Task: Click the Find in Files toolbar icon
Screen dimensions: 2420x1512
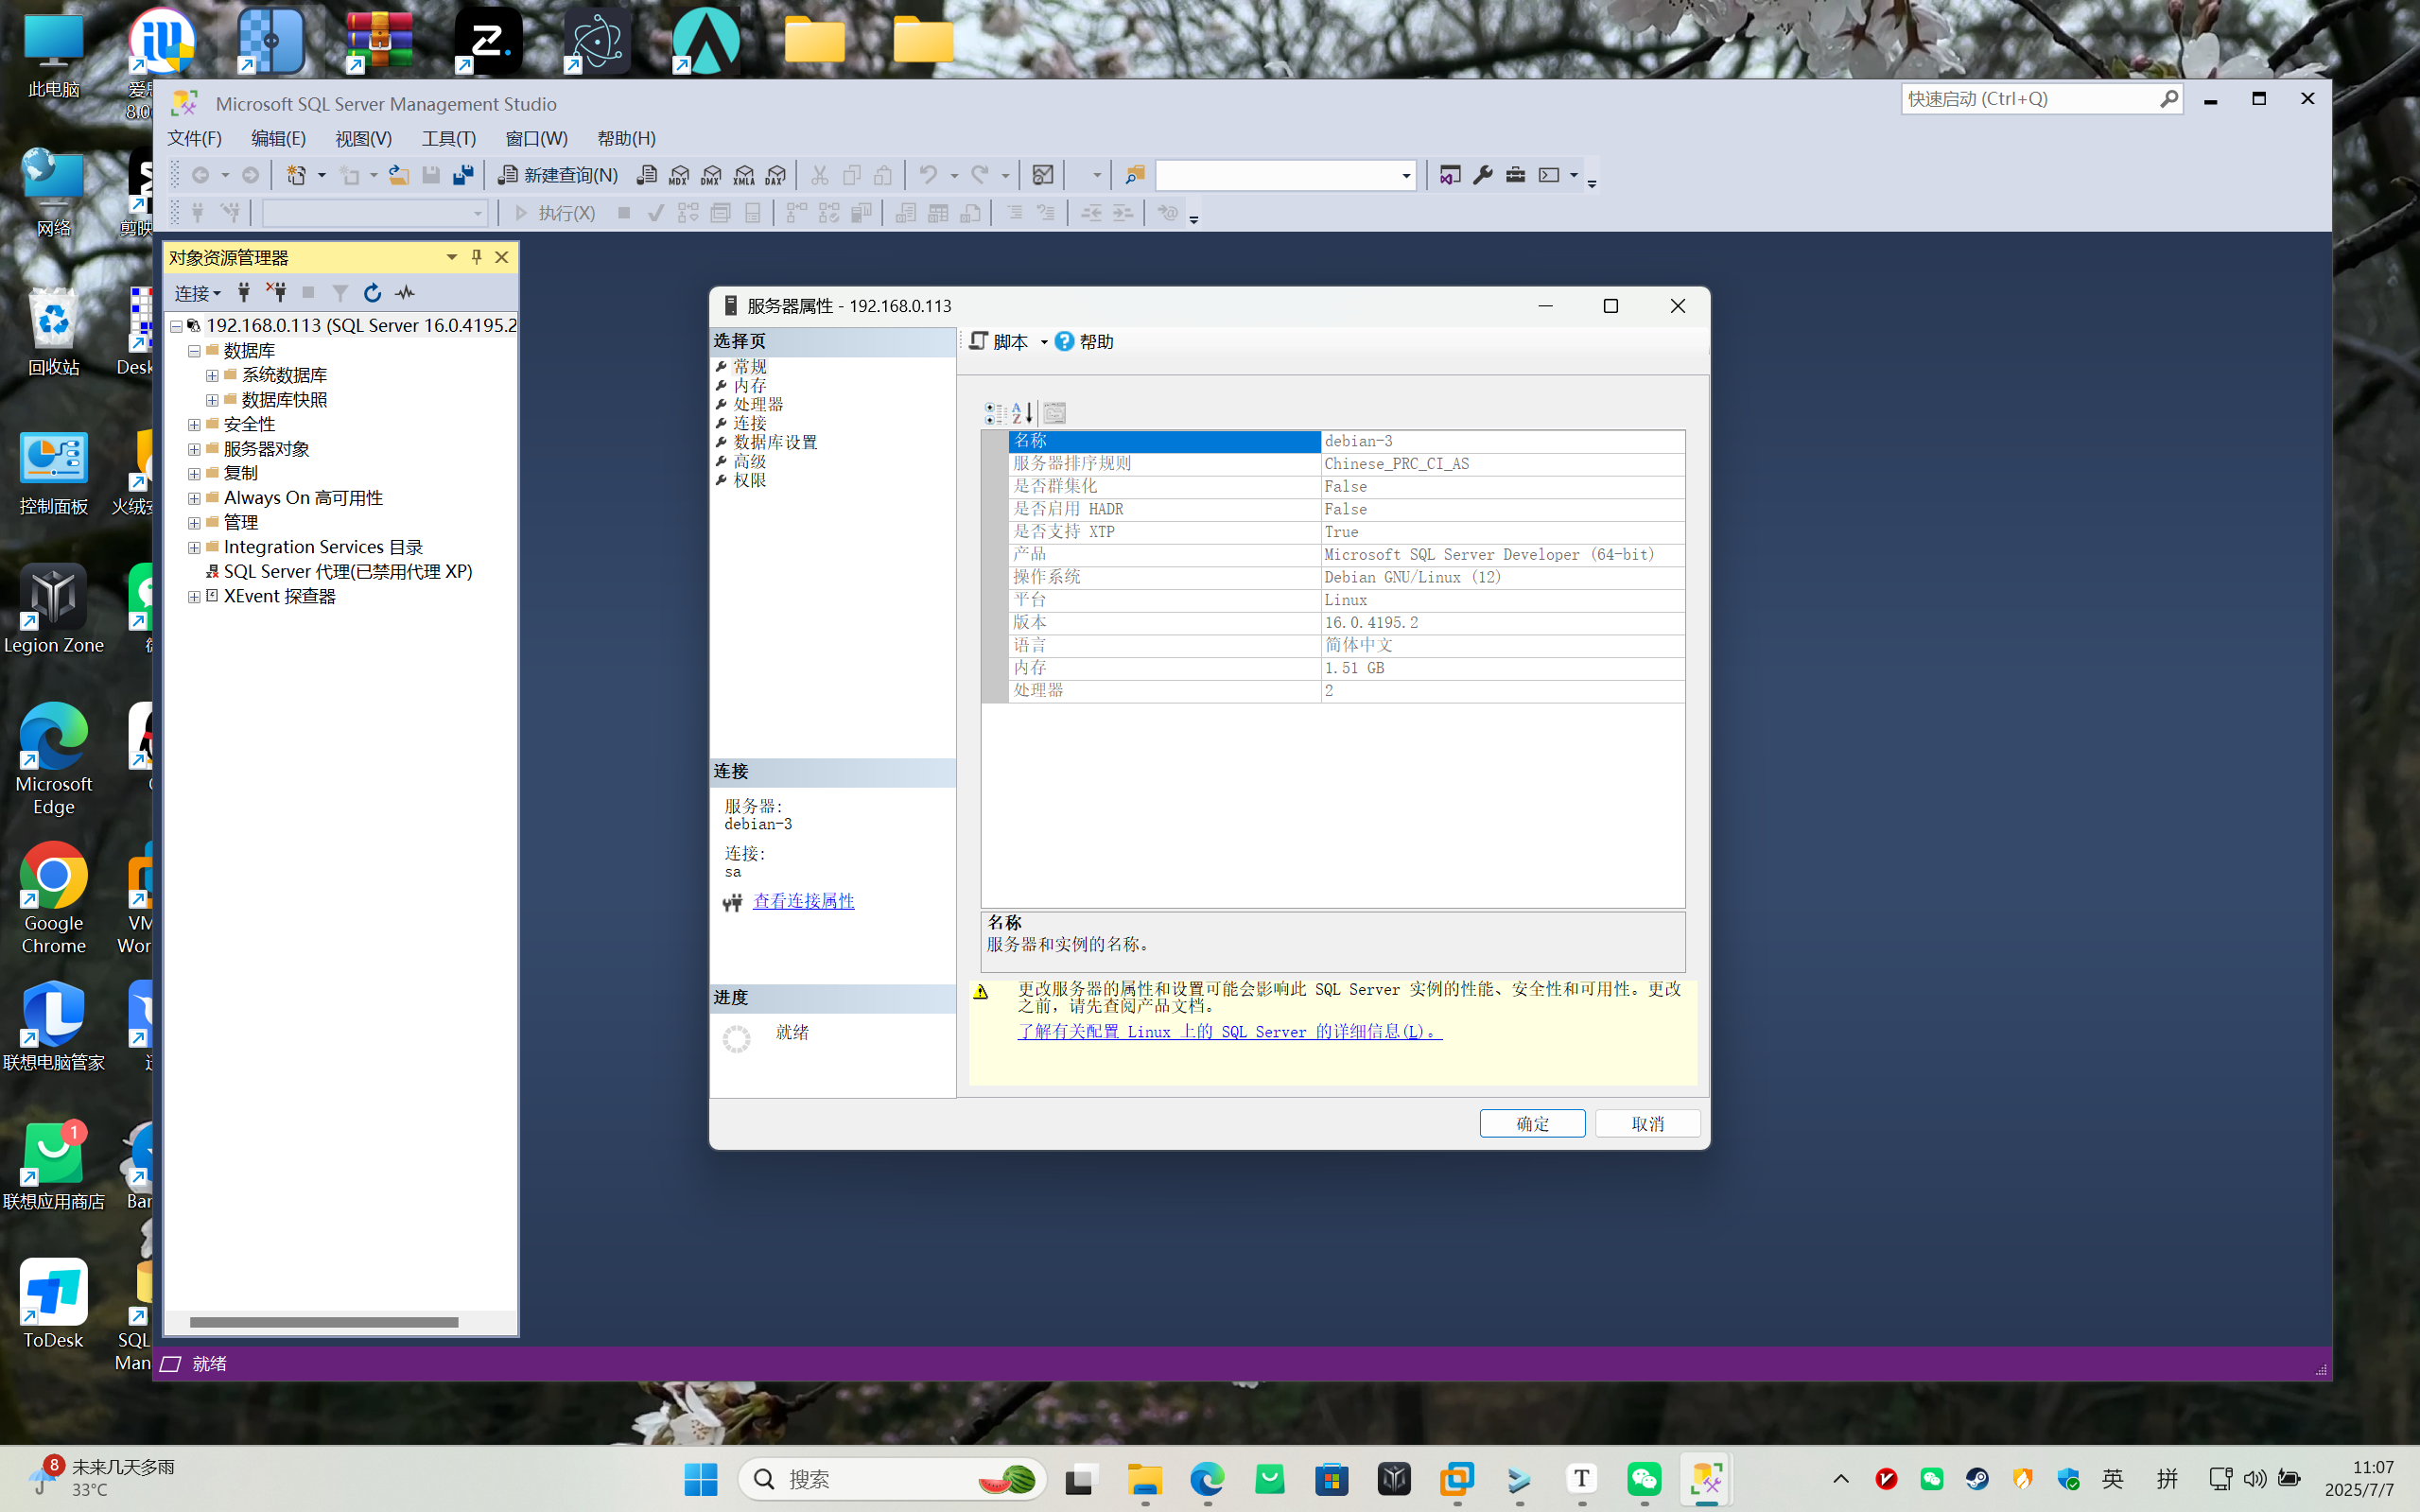Action: tap(1135, 175)
